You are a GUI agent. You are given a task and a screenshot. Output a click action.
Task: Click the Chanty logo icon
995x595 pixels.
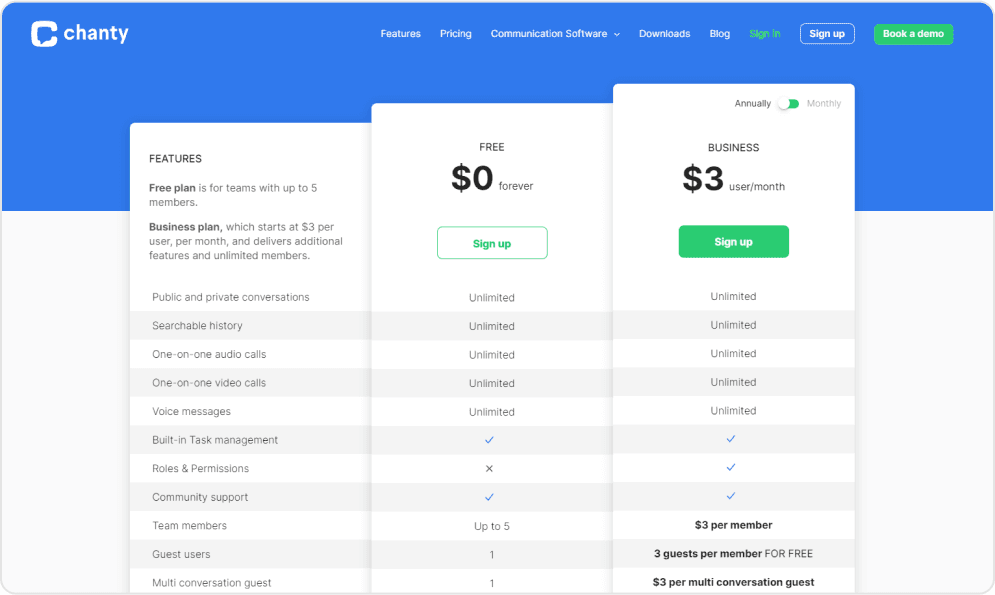[44, 34]
